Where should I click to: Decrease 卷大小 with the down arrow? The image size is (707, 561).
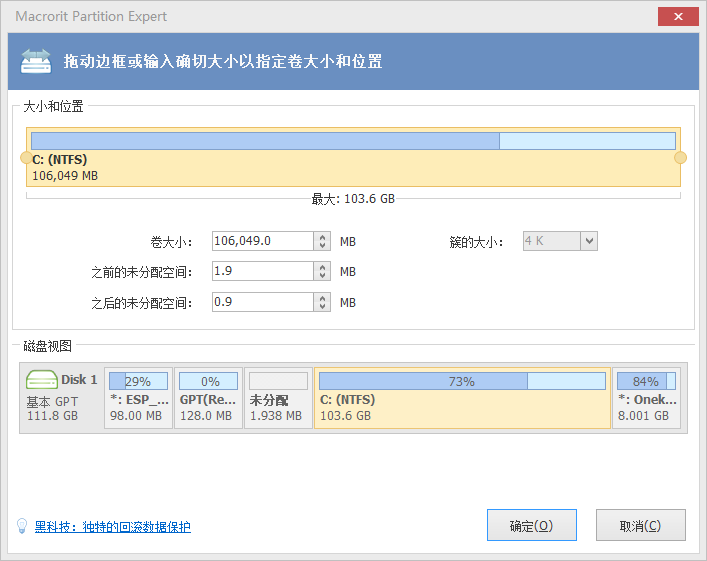322,246
